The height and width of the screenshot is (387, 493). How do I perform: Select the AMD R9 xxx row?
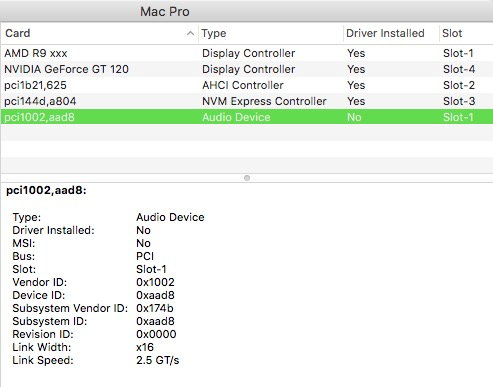247,53
